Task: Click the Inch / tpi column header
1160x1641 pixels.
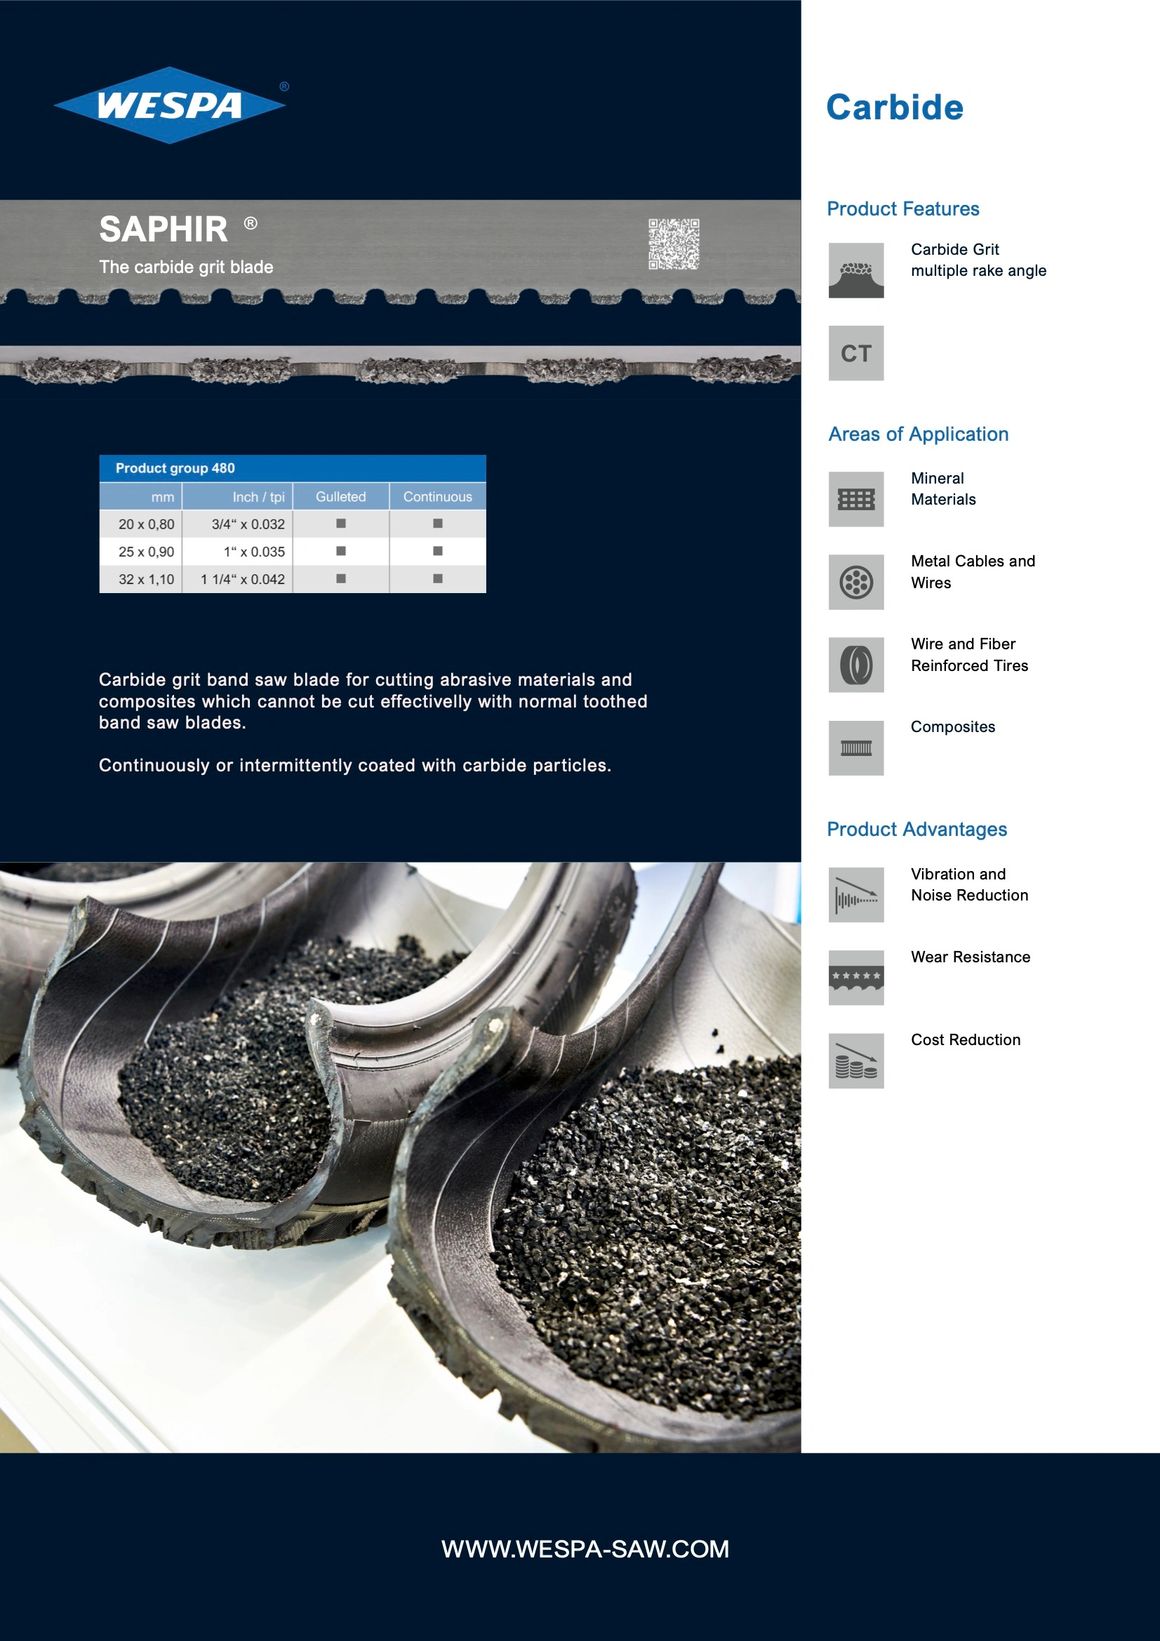Action: coord(238,496)
